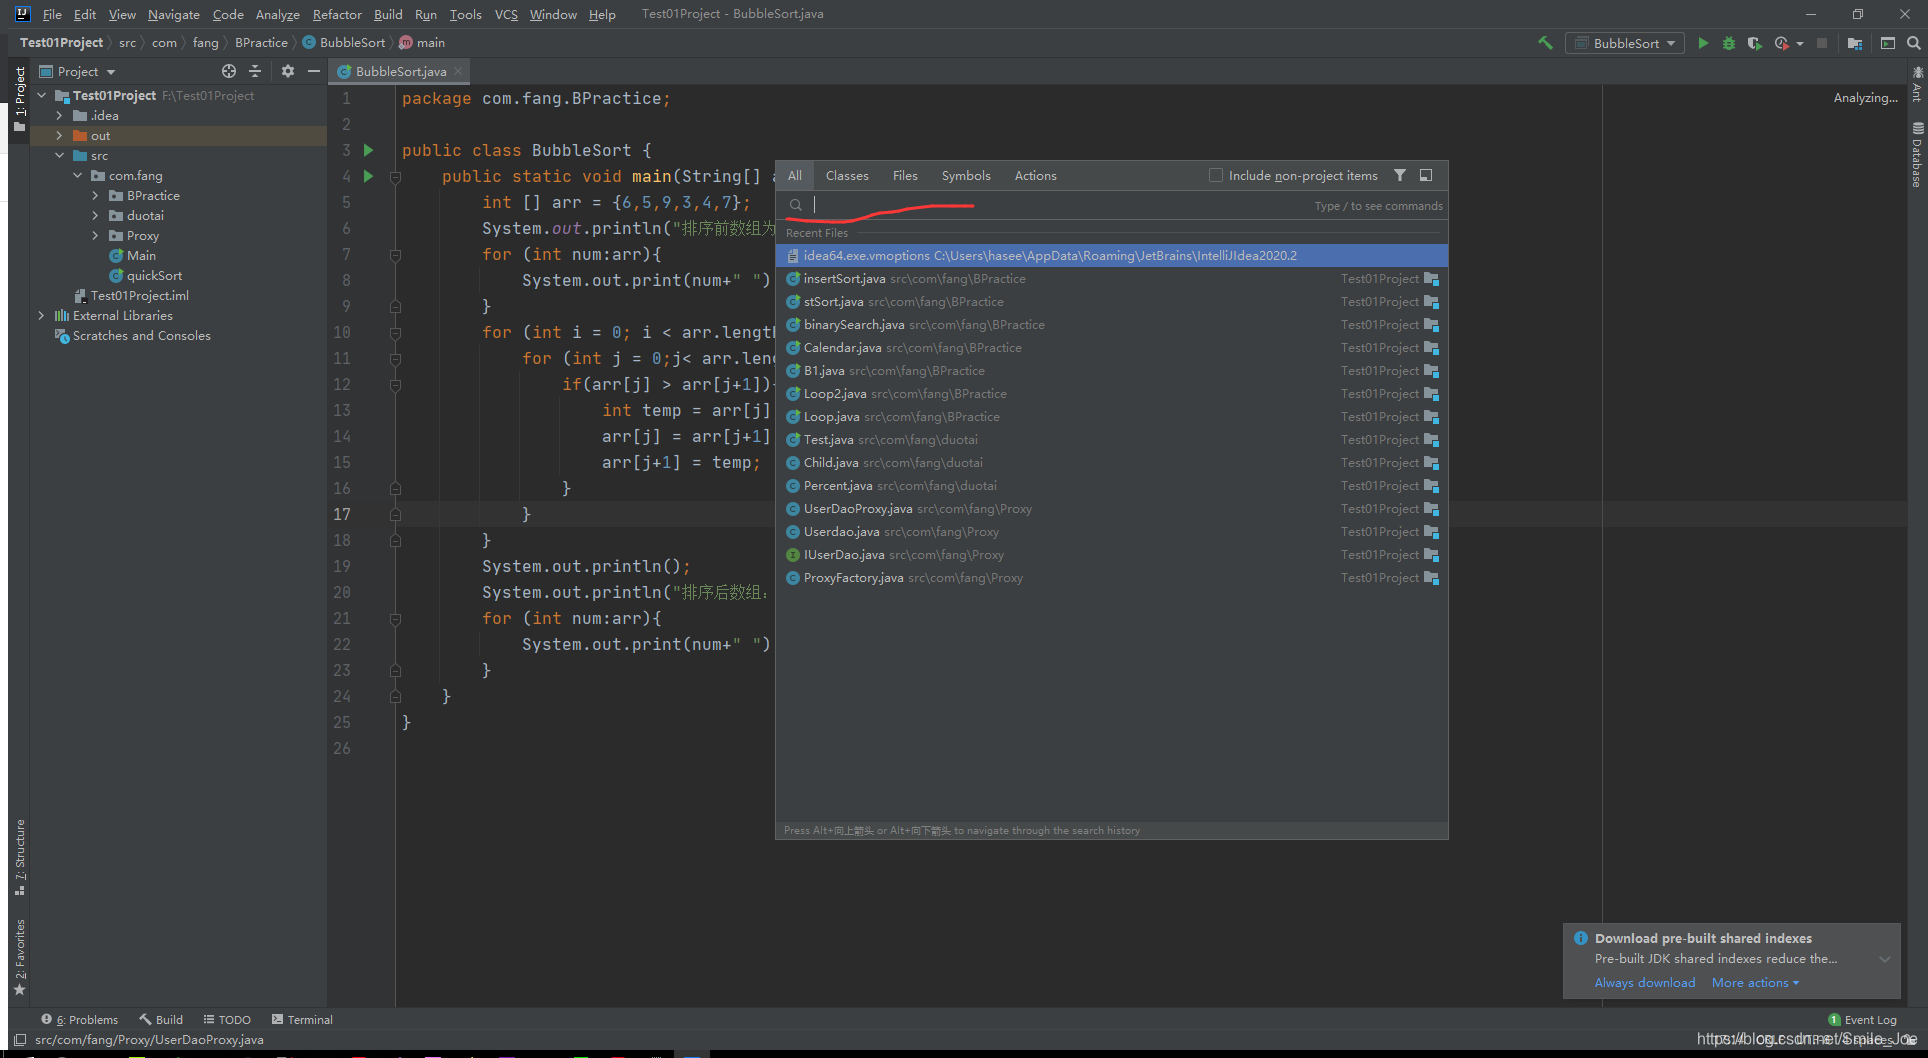Expand the .idea folder
The width and height of the screenshot is (1928, 1058).
click(x=59, y=116)
